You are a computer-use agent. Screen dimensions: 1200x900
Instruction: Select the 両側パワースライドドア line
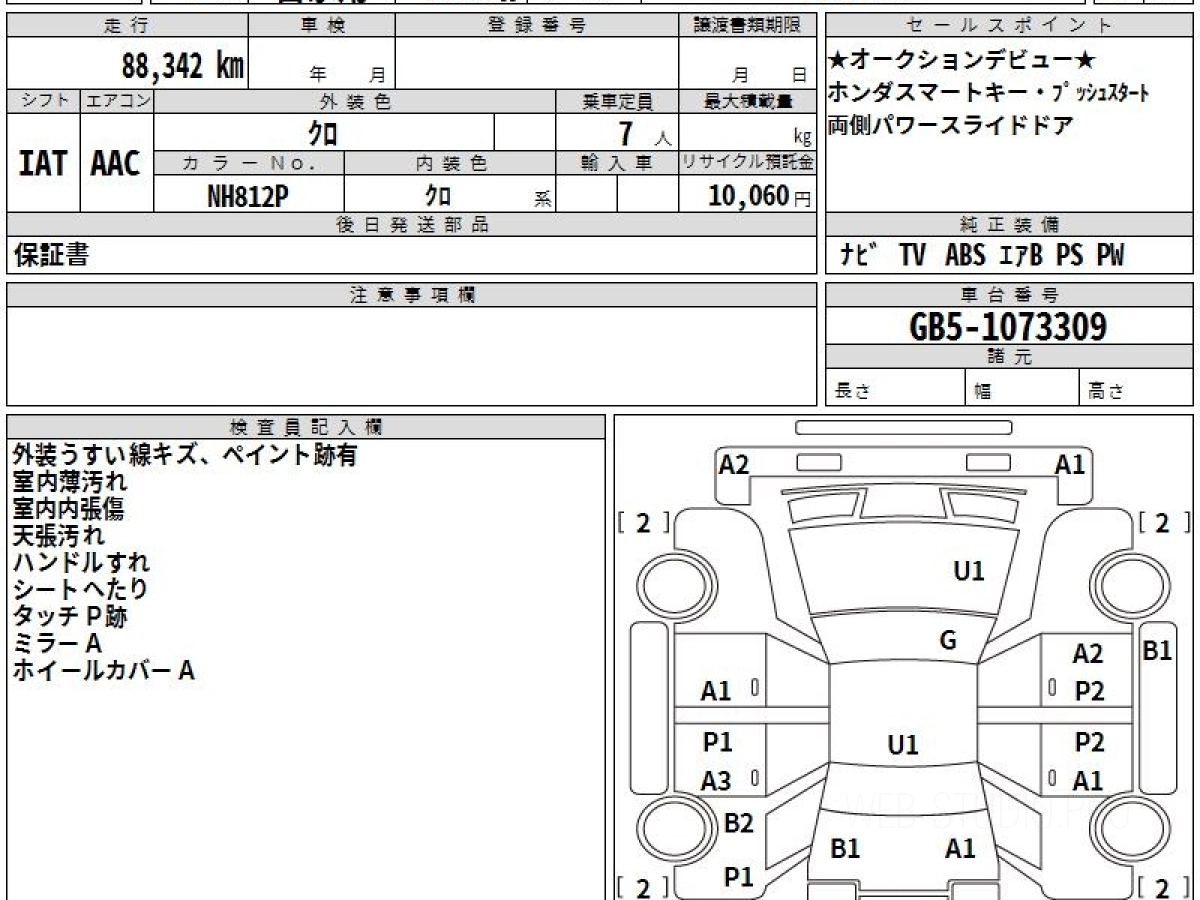click(951, 126)
